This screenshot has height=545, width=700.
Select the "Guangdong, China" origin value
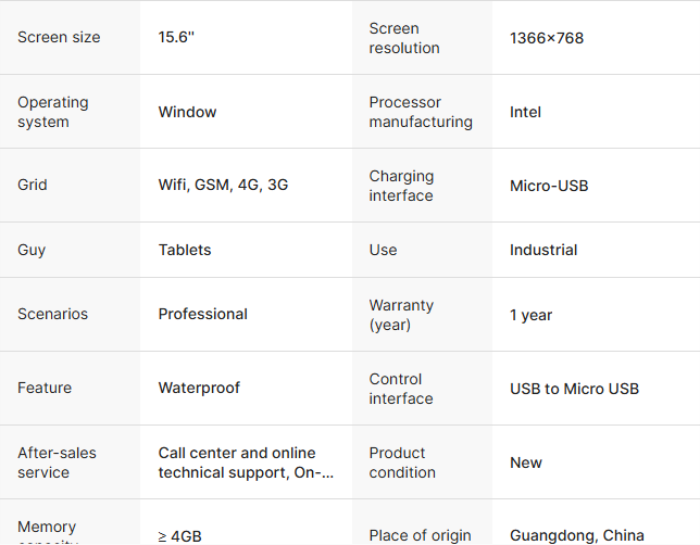[x=577, y=536]
